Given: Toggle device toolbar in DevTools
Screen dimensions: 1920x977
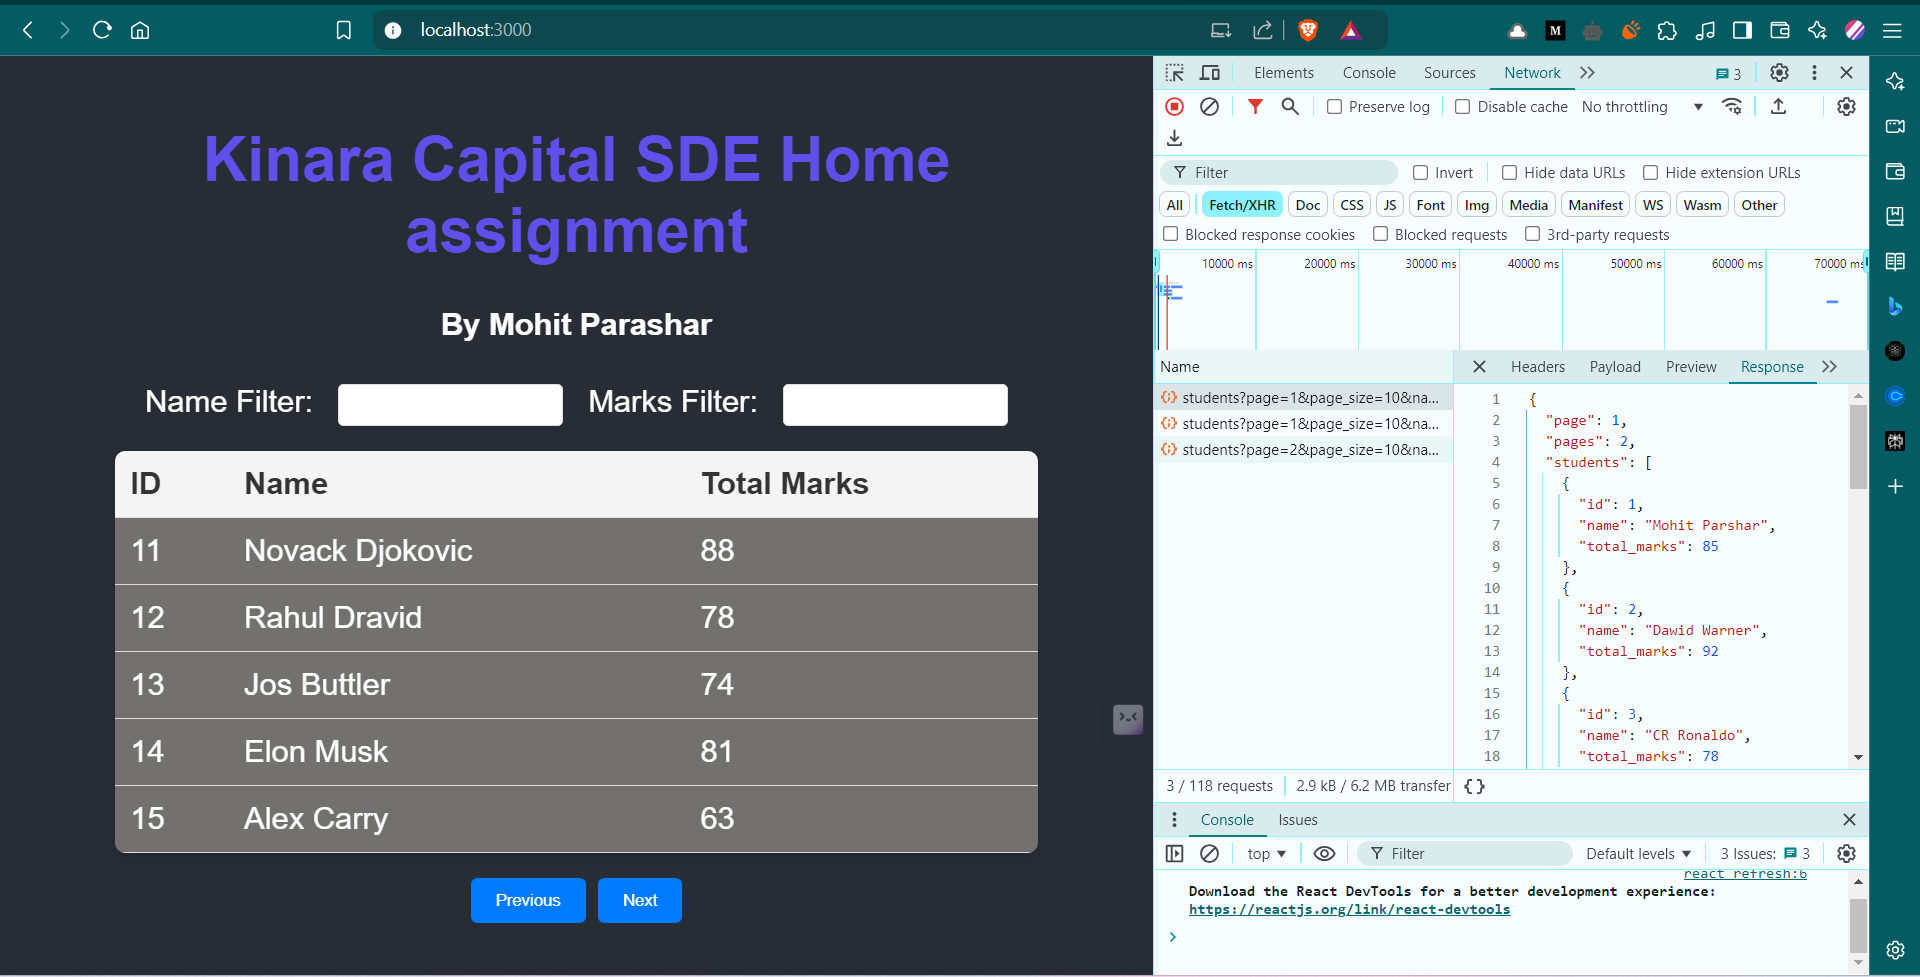Looking at the screenshot, I should pyautogui.click(x=1210, y=73).
